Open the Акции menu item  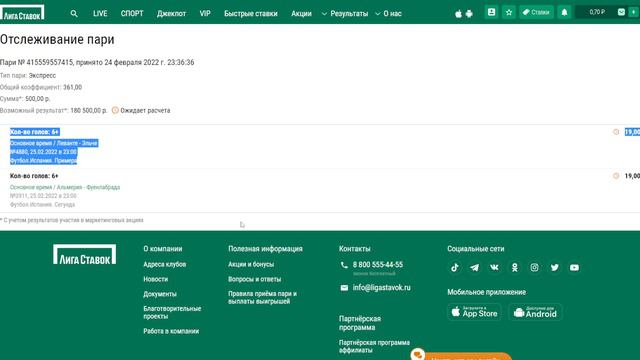click(x=301, y=13)
